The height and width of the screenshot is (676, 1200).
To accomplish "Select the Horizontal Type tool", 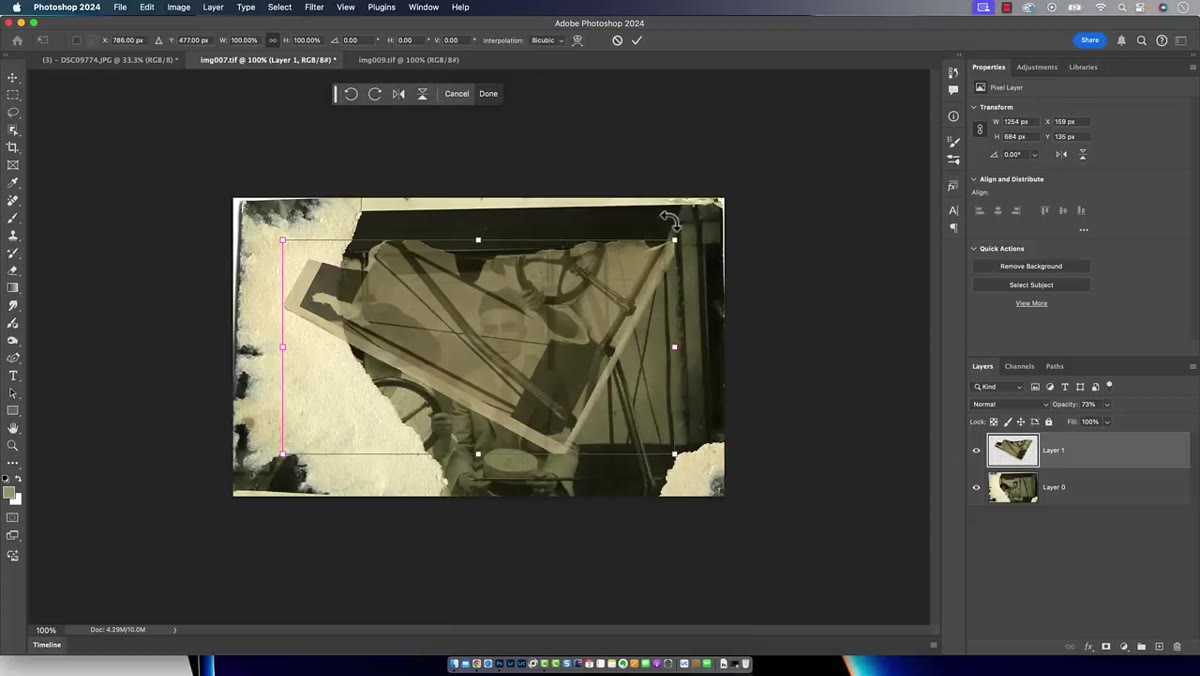I will click(x=13, y=375).
